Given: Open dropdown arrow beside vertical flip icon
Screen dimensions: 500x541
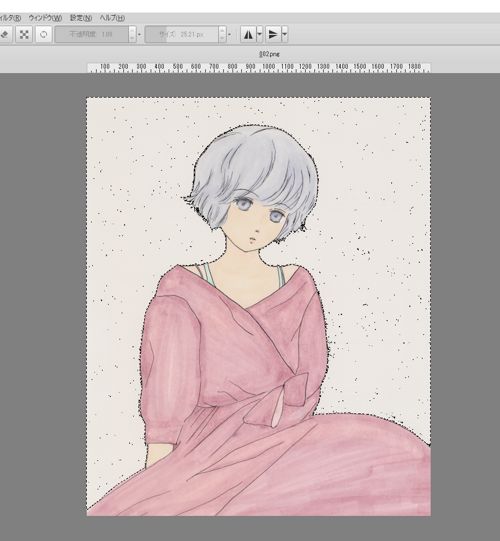Looking at the screenshot, I should tap(284, 34).
